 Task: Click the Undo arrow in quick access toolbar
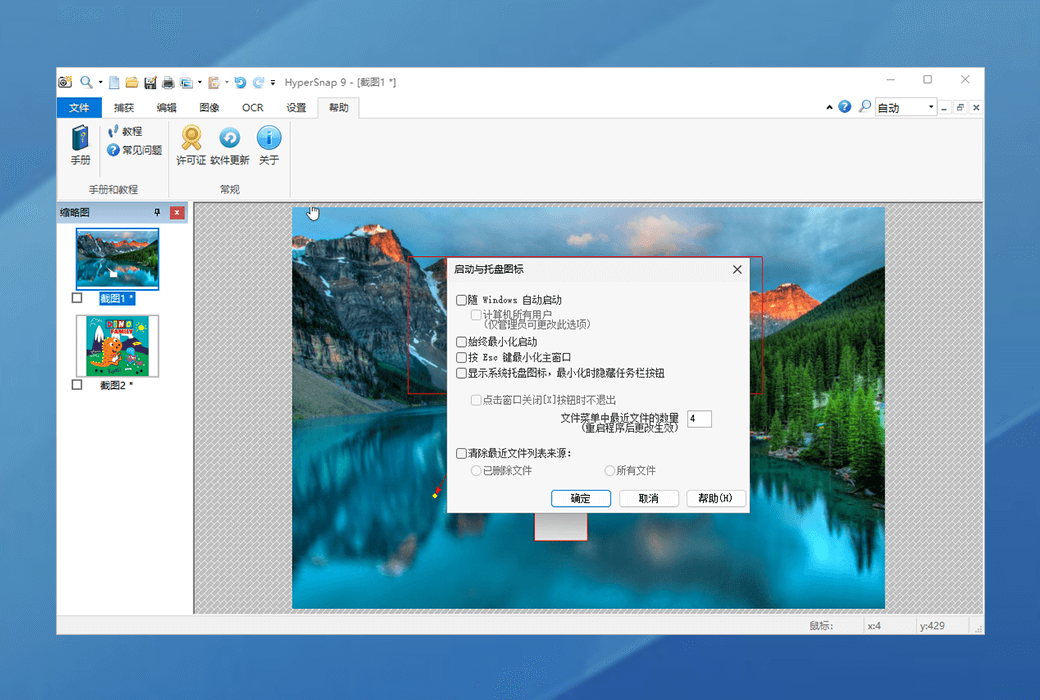coord(240,82)
